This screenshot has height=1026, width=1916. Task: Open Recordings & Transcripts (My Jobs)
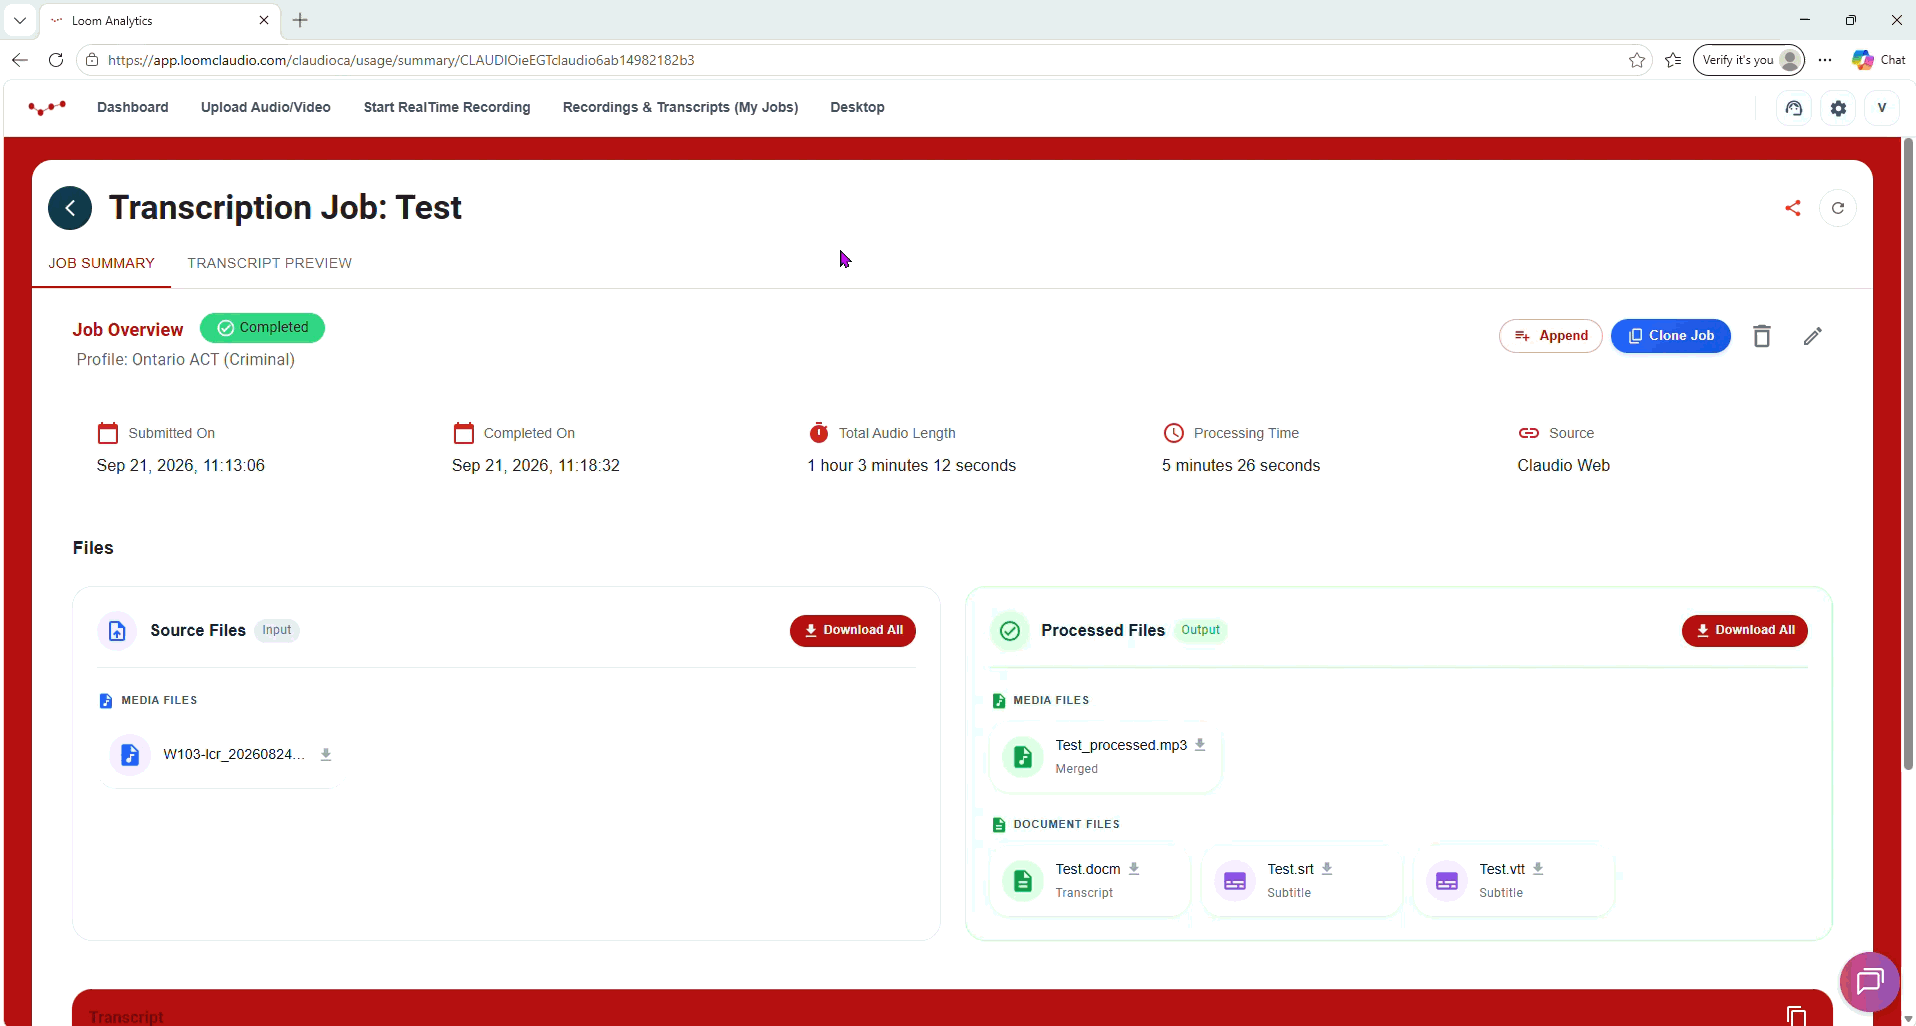click(x=680, y=107)
